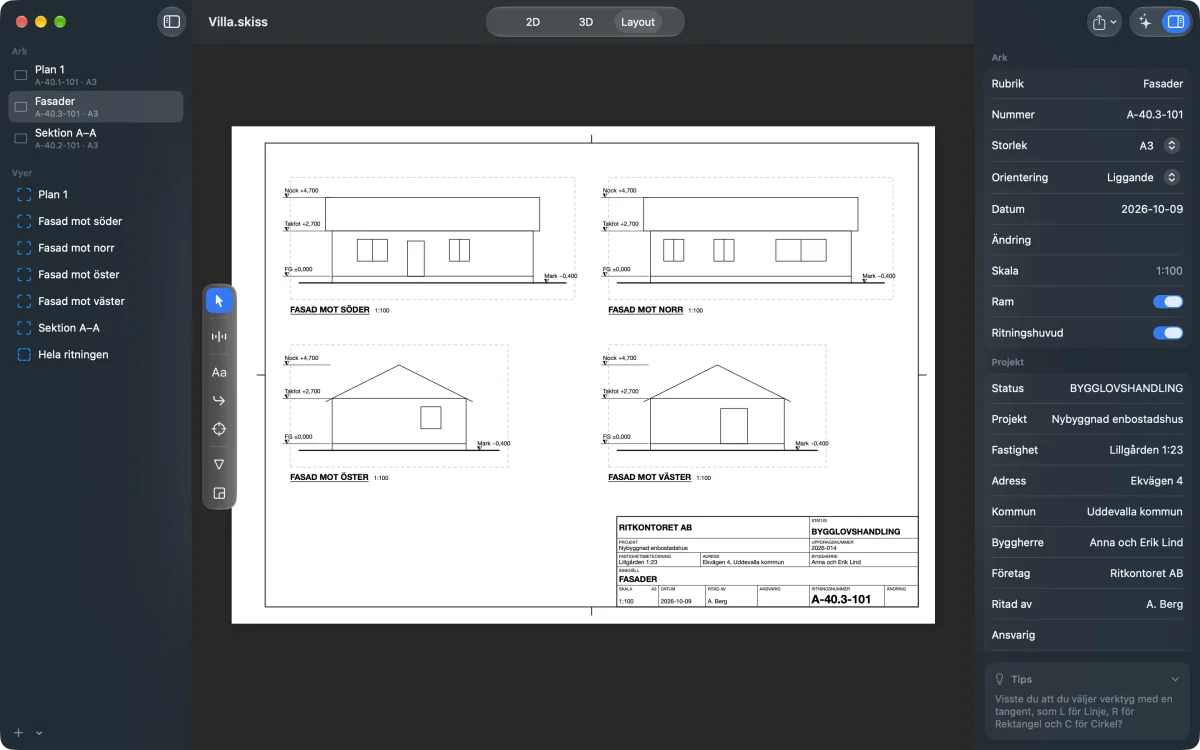Open the Sektion A–A sheet
Screen dimensions: 1200x750
[96, 138]
